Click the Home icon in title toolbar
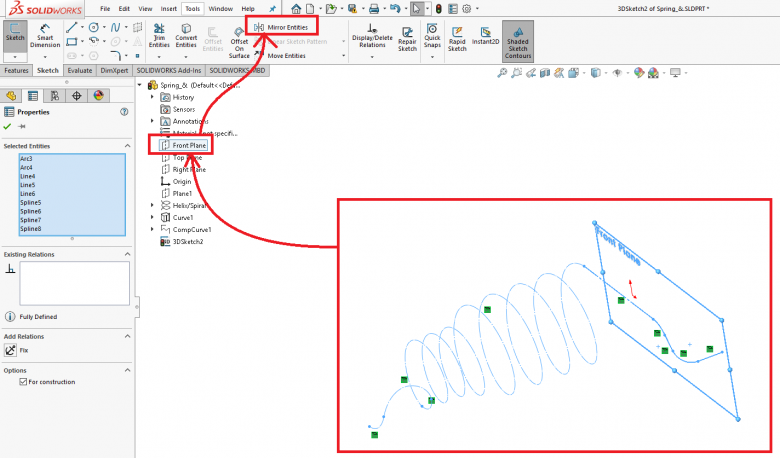The height and width of the screenshot is (458, 780). (296, 8)
